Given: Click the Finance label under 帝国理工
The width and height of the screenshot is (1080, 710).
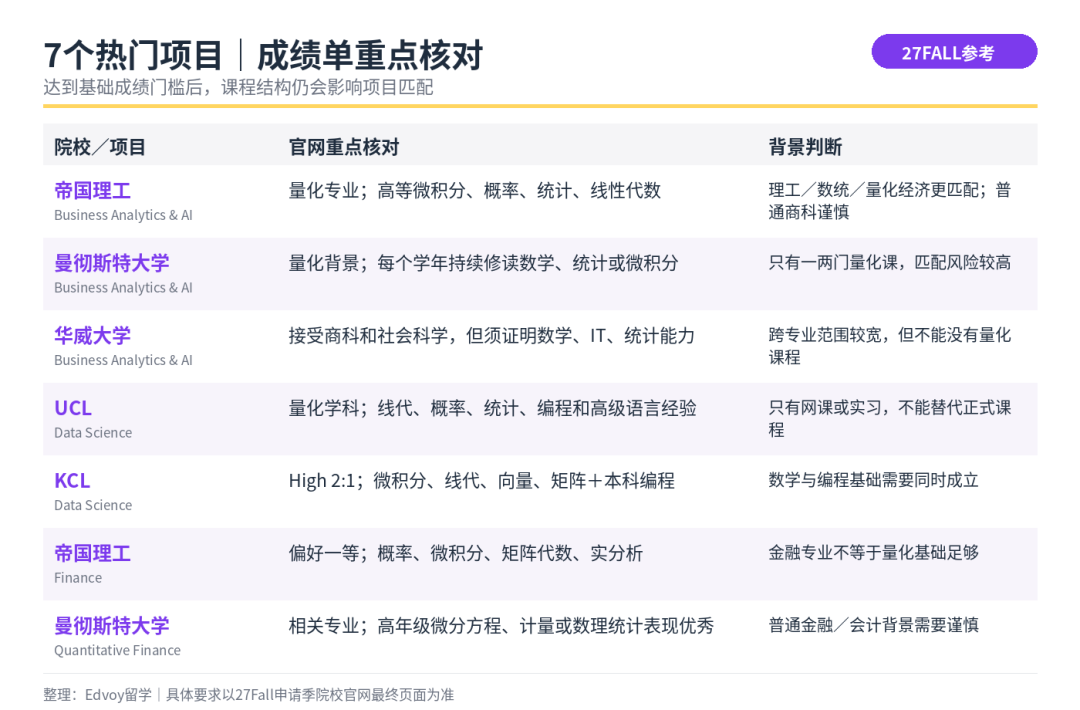Looking at the screenshot, I should coord(78,578).
